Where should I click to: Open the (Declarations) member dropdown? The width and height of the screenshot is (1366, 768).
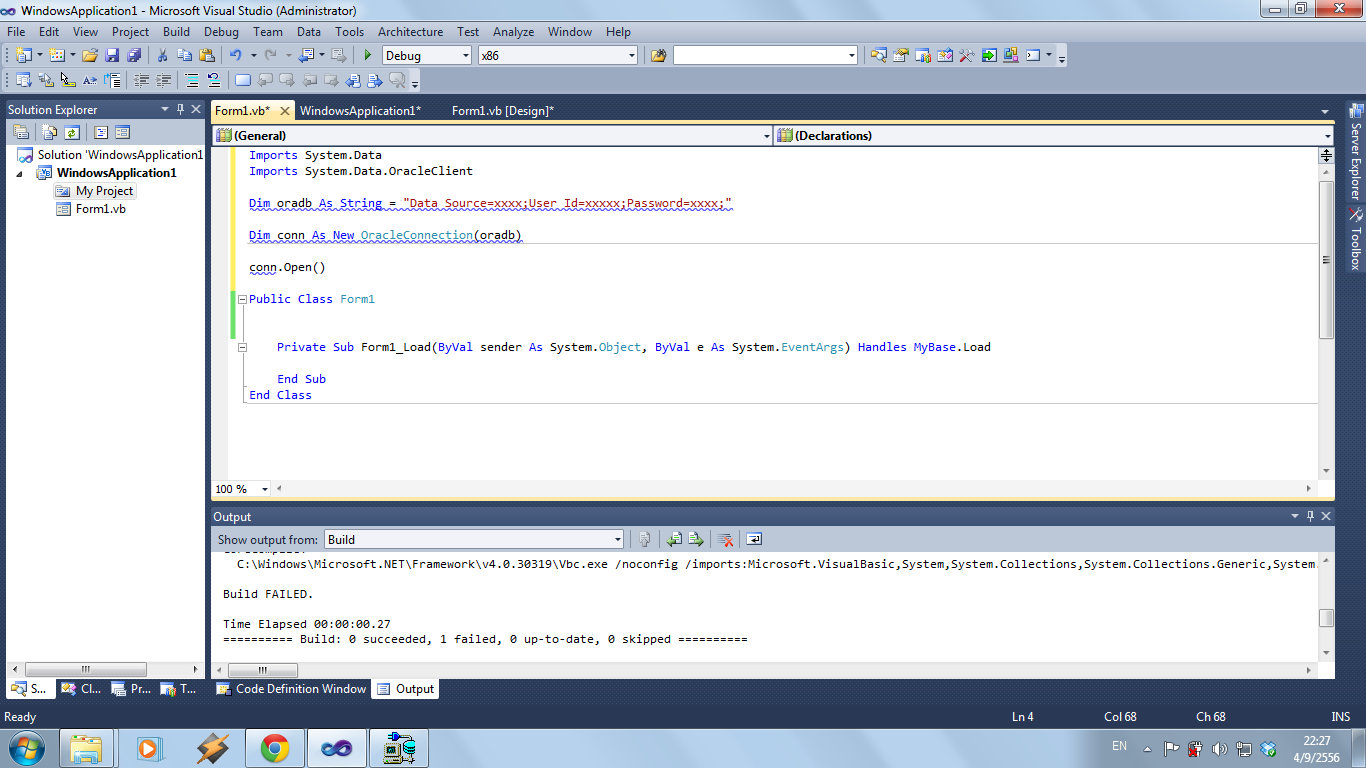point(1328,136)
